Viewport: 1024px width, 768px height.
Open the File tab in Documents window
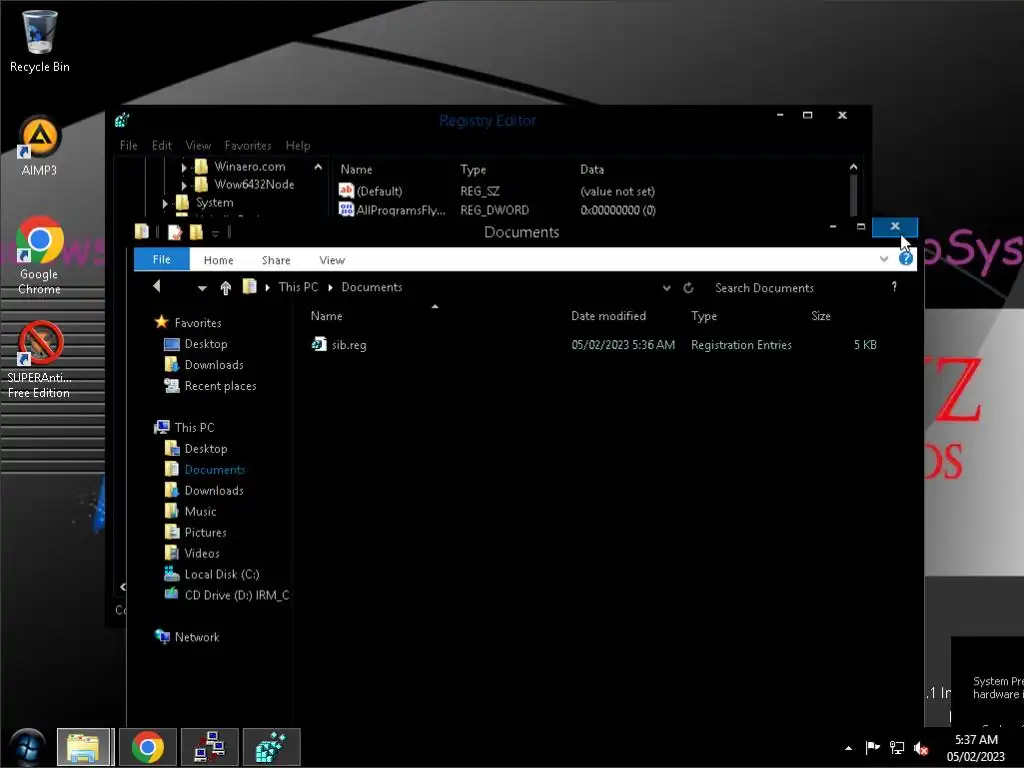click(161, 259)
